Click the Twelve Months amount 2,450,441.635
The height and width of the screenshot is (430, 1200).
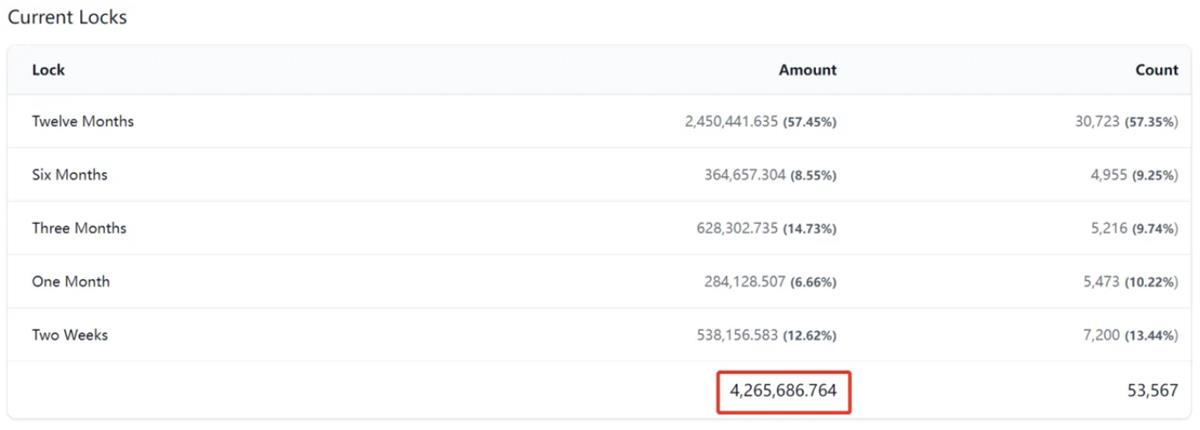[732, 121]
